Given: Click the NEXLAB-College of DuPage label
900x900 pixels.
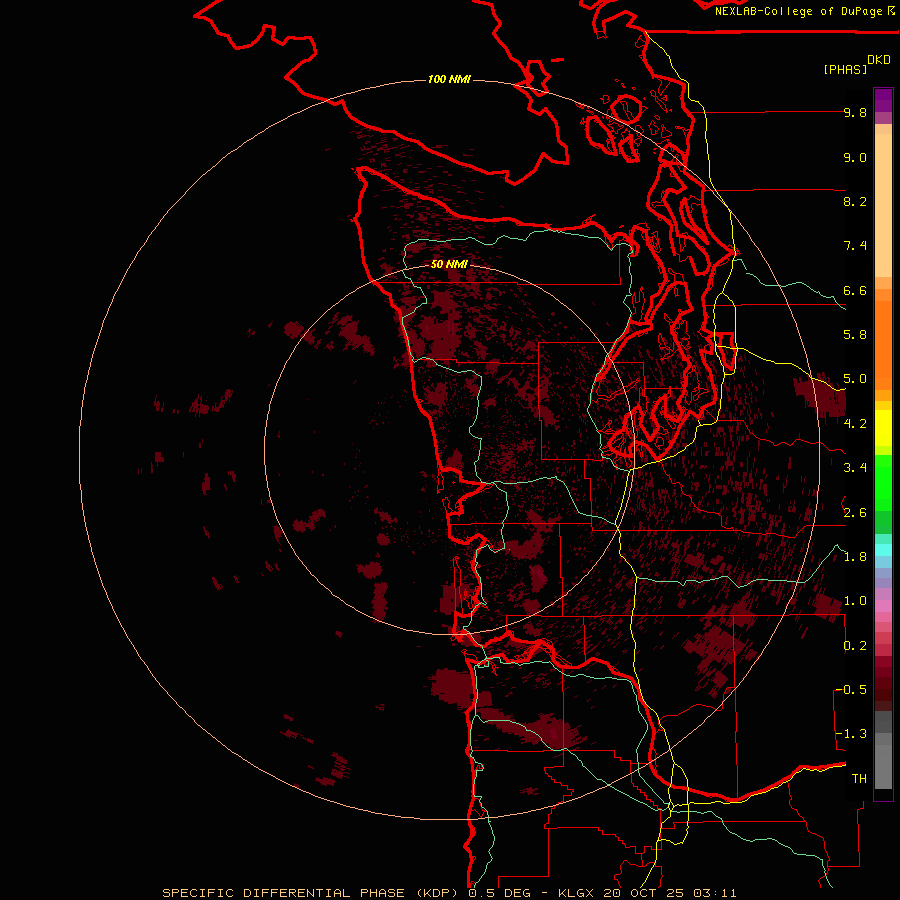Looking at the screenshot, I should tap(798, 11).
